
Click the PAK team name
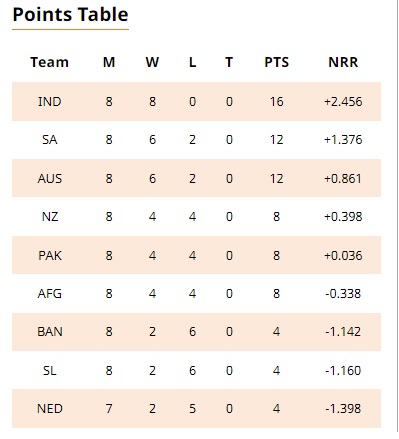click(x=50, y=256)
